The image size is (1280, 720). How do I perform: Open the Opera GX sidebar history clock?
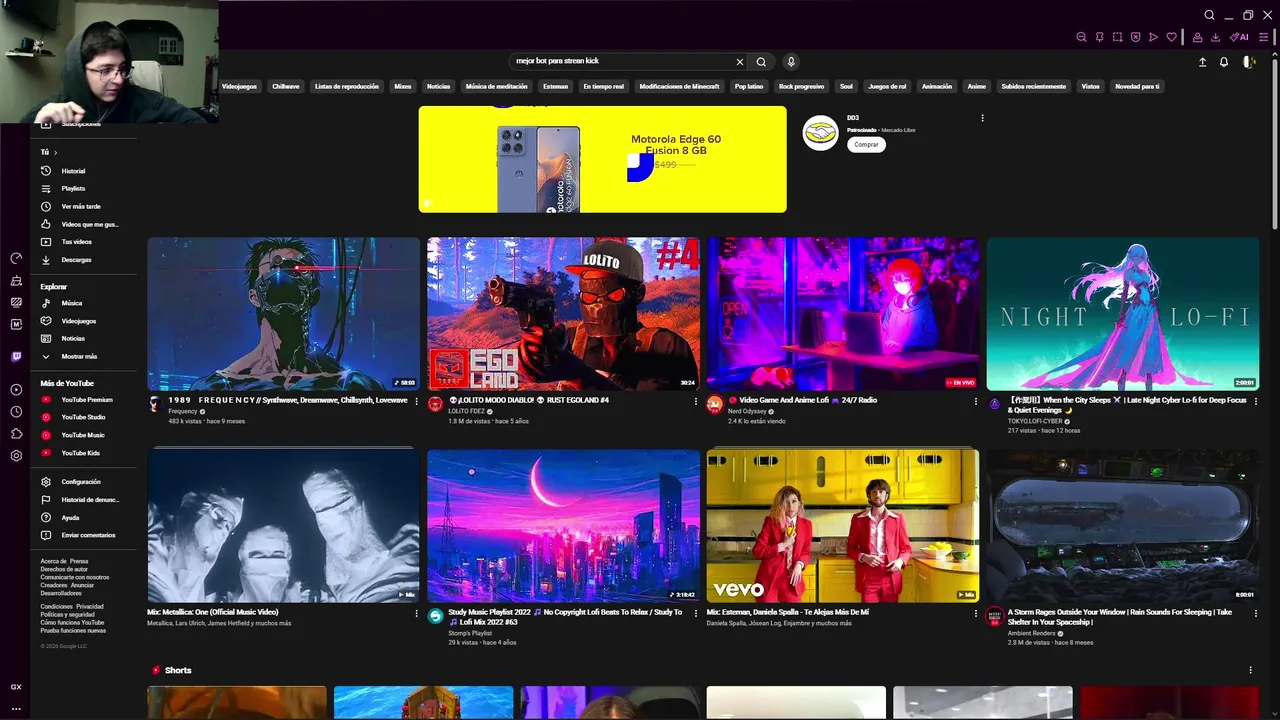[x=16, y=412]
